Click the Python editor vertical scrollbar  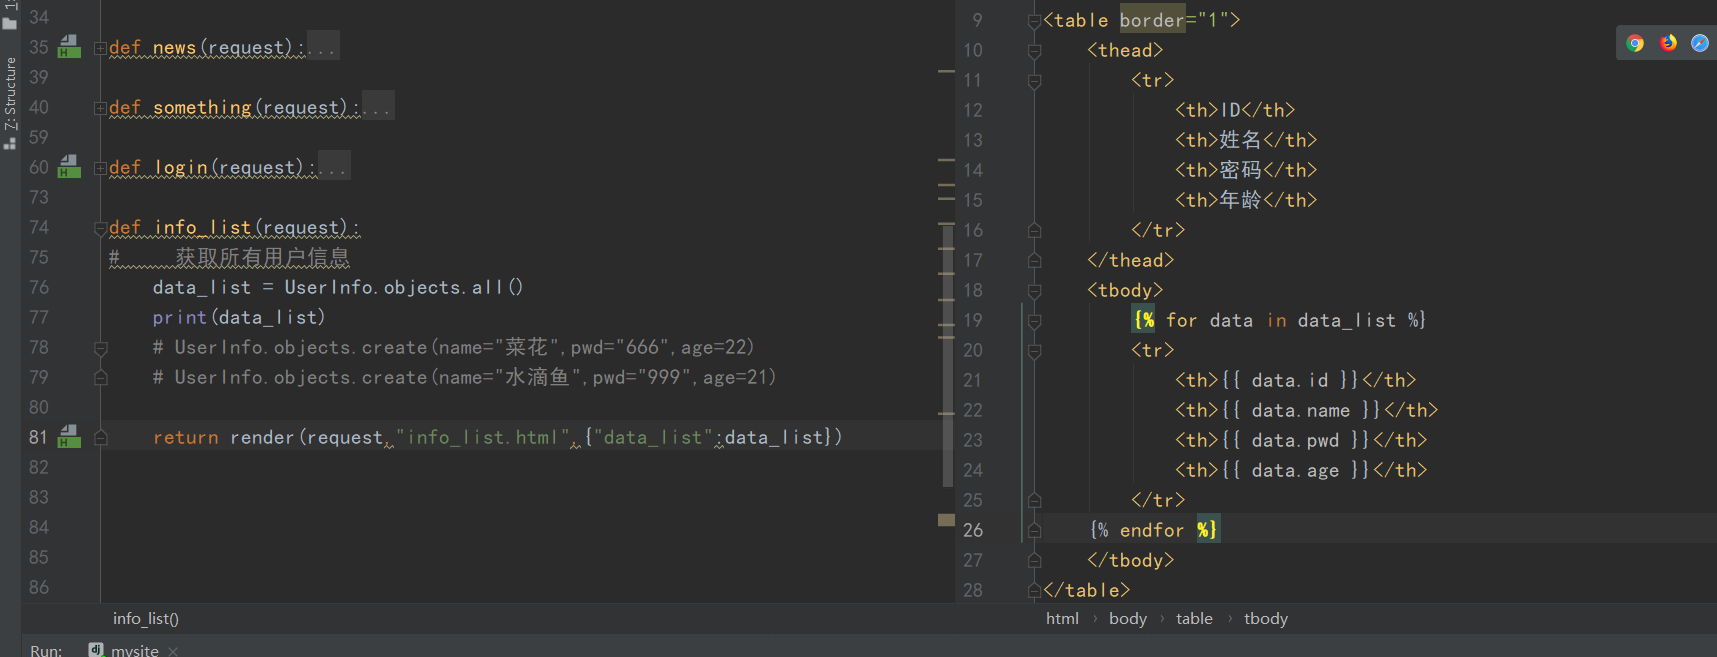pos(947,355)
